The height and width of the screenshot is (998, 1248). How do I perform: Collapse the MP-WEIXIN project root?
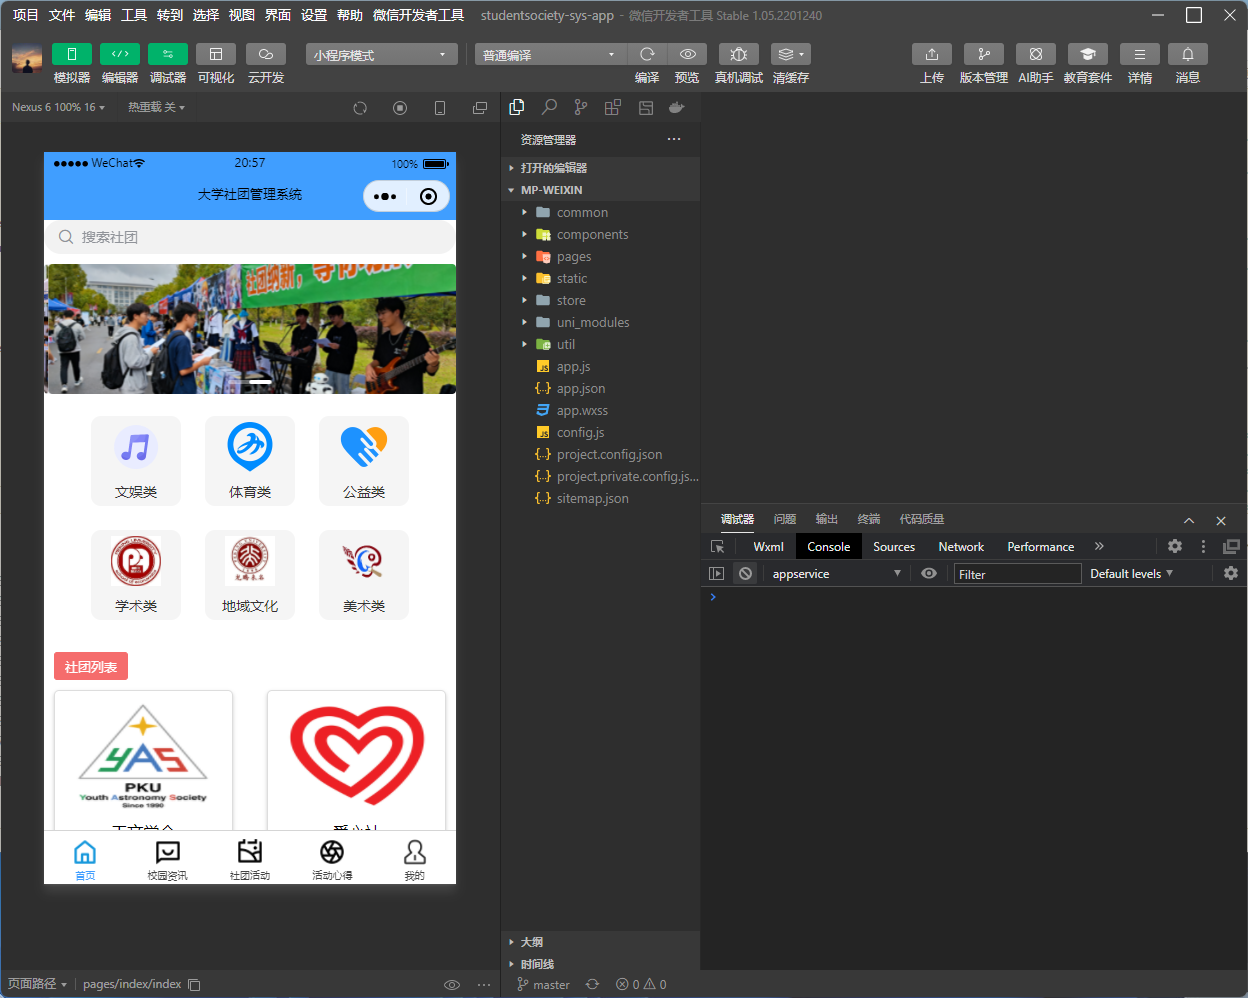(600, 190)
